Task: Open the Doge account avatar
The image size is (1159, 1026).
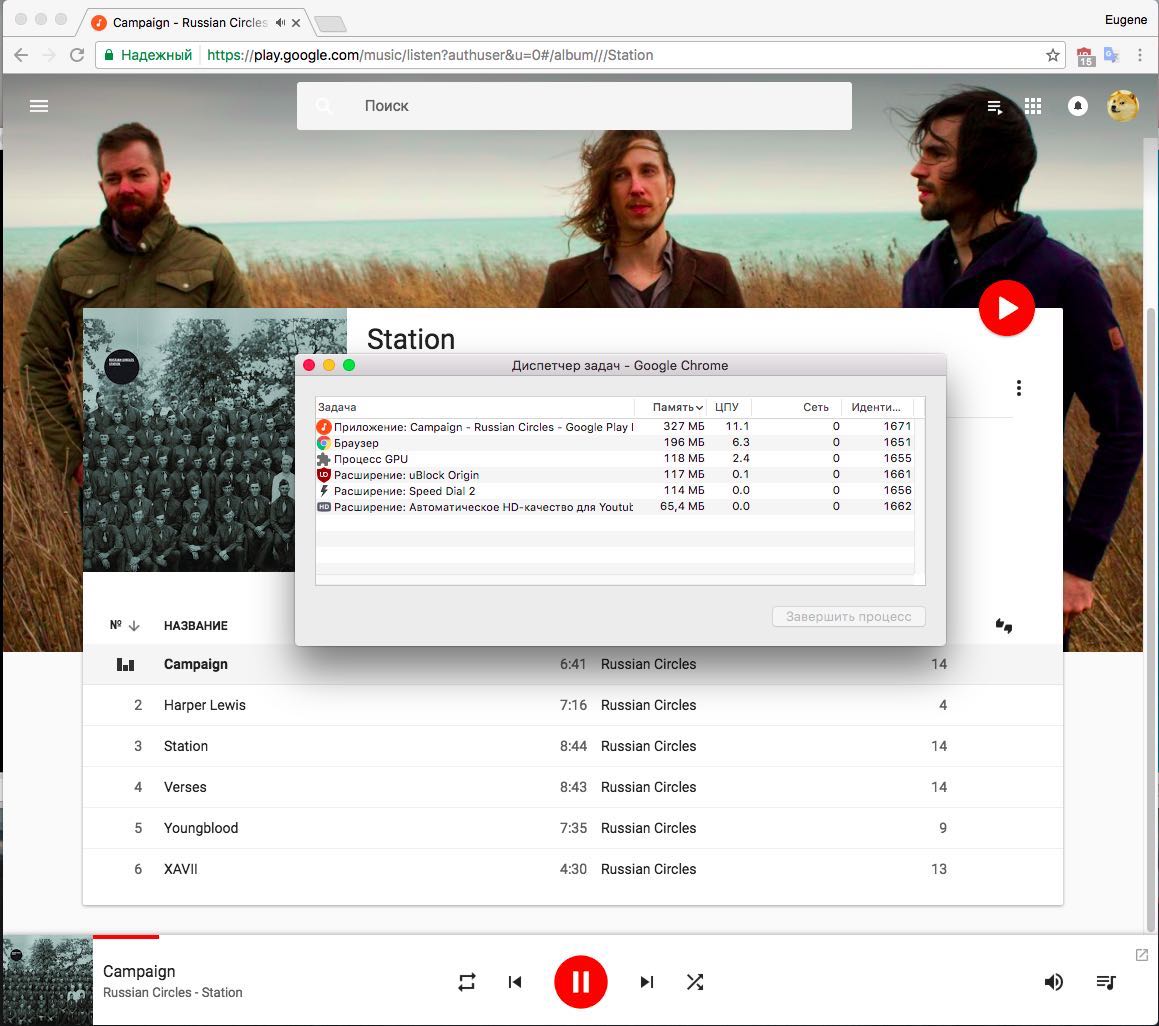Action: point(1122,106)
